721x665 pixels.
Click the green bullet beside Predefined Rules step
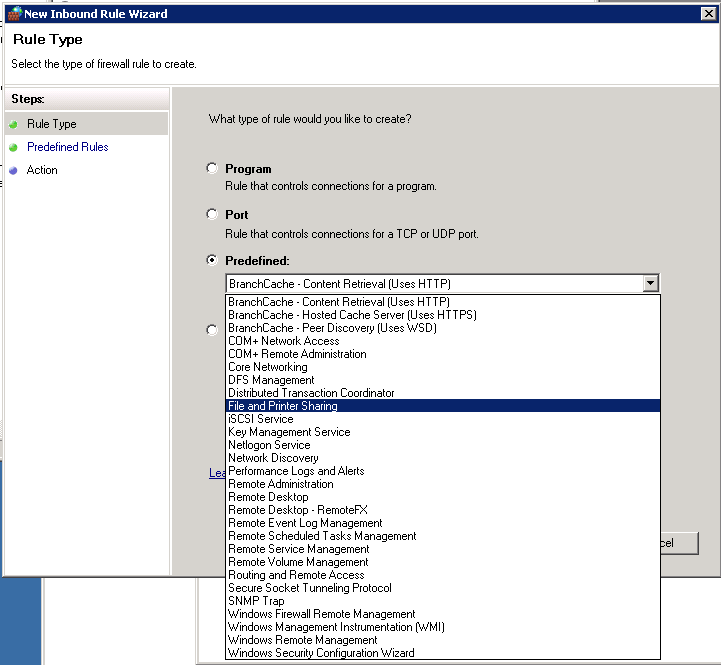click(x=13, y=147)
